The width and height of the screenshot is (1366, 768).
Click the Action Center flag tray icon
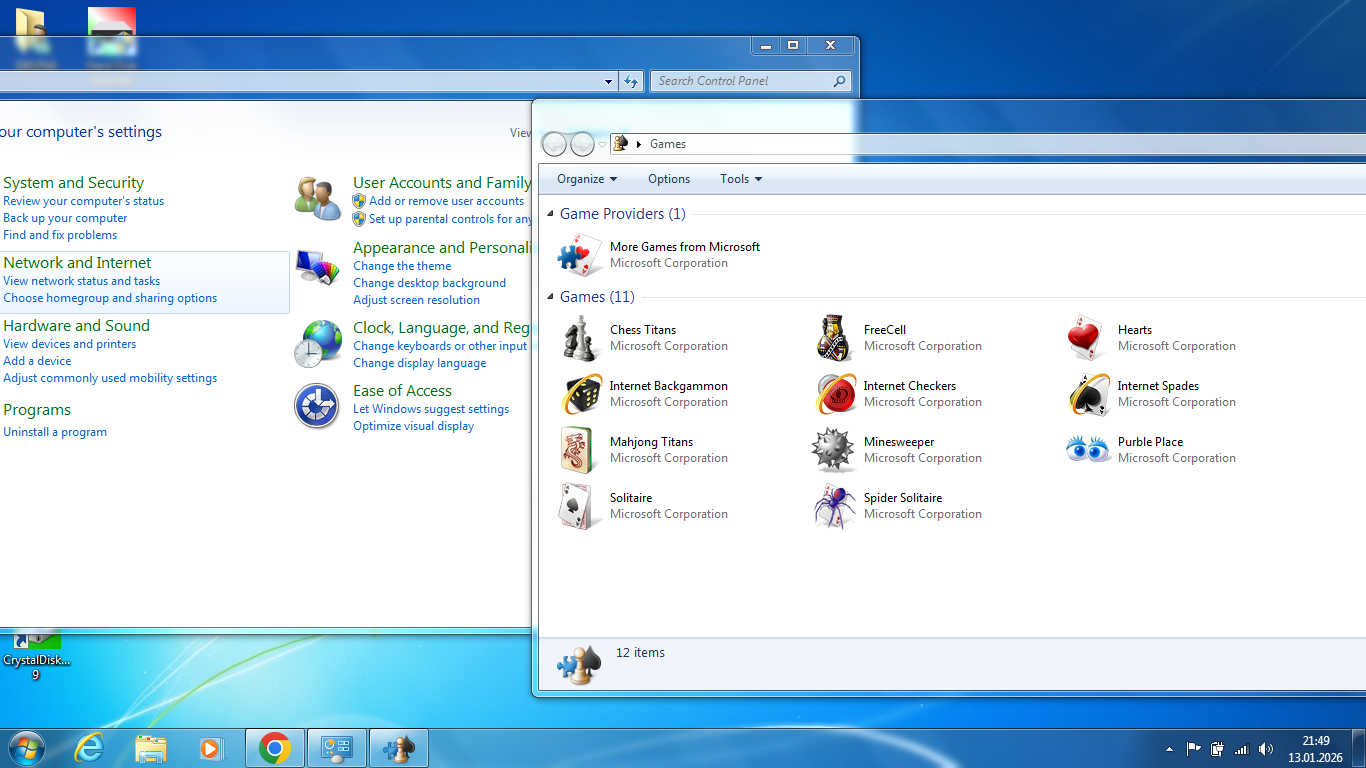tap(1193, 748)
